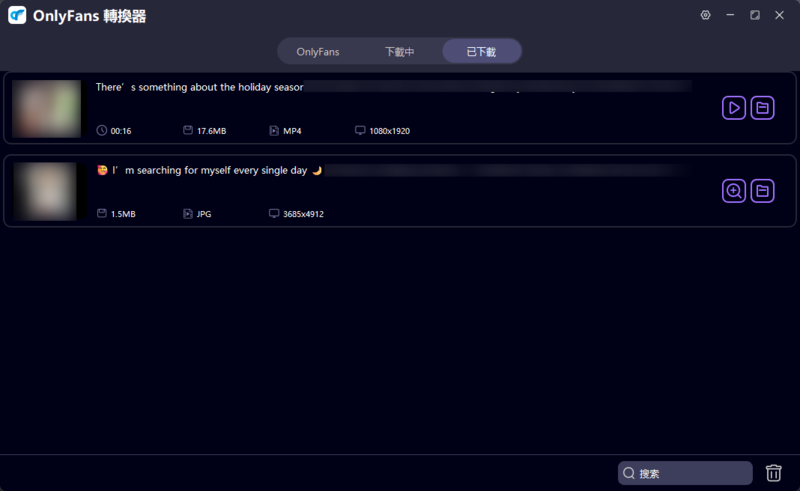
Task: Click the OnlyFans 轉換器 app logo
Action: (x=16, y=16)
